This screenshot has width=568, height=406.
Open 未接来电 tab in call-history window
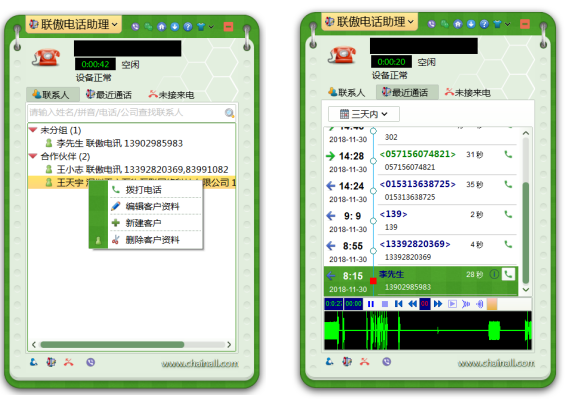(468, 92)
